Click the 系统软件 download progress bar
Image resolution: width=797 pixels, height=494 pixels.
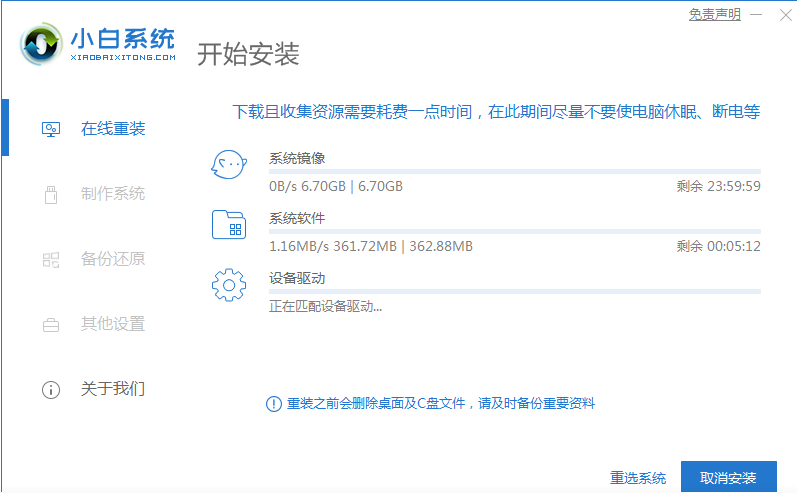click(514, 232)
